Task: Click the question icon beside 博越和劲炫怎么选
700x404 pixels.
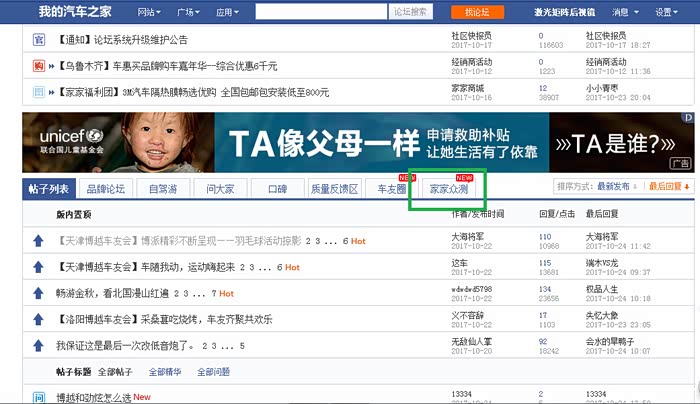Action: pyautogui.click(x=39, y=397)
